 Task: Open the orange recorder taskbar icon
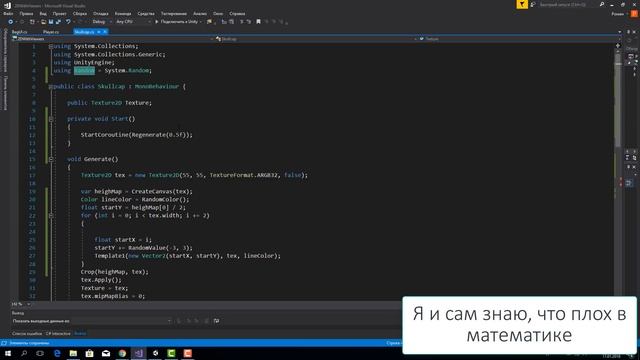point(188,353)
